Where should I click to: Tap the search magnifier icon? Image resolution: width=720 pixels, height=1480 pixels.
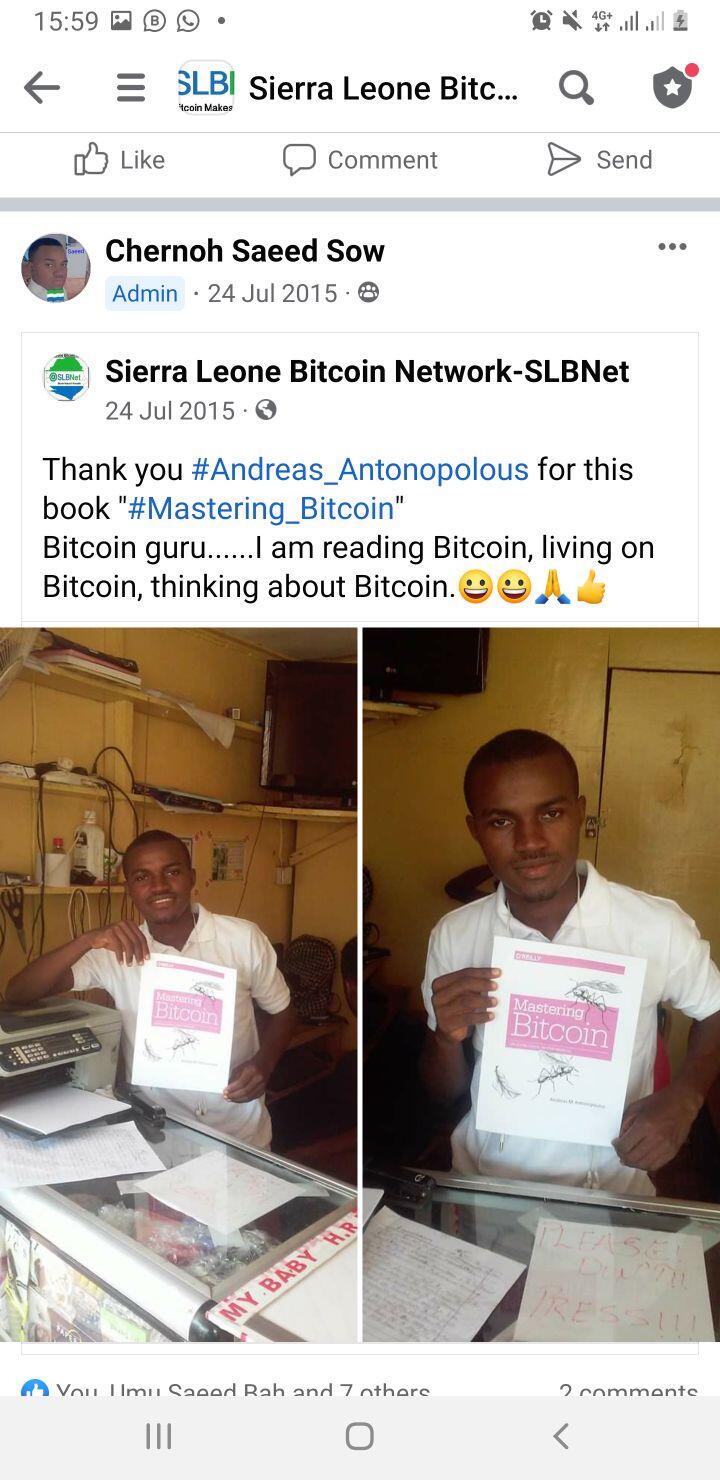pos(576,88)
